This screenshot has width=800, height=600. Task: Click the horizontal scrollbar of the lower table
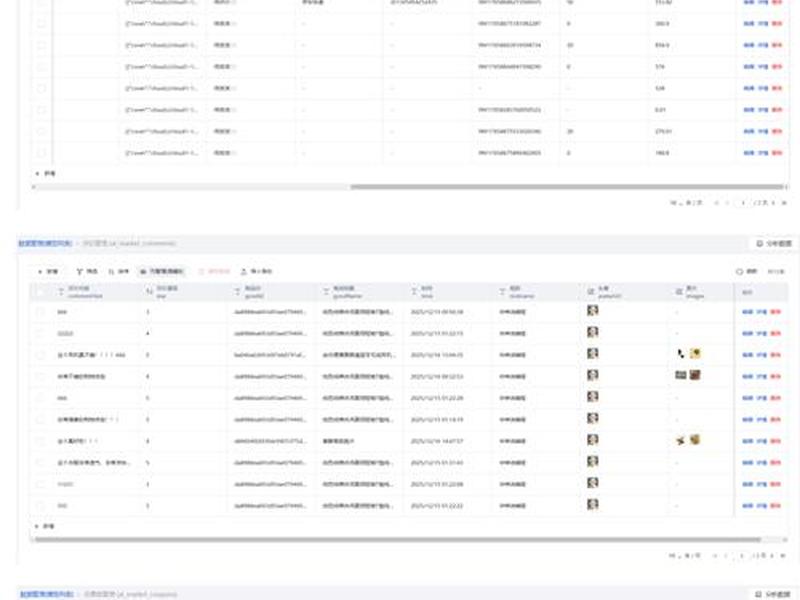click(397, 540)
